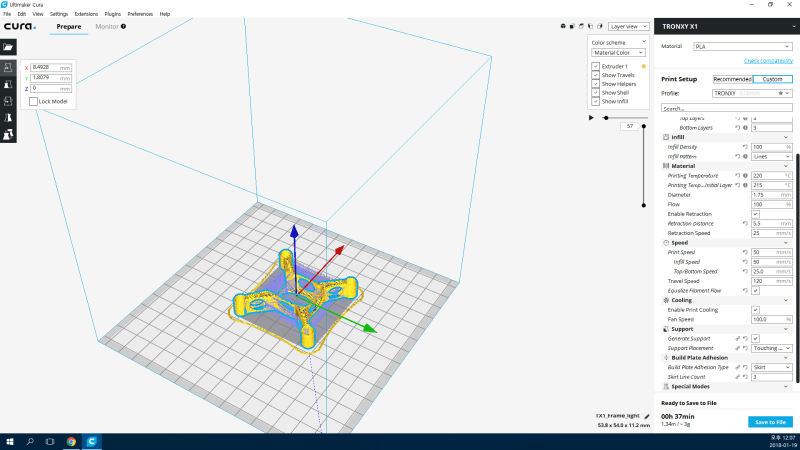Select the Move tool in left toolbar

(x=8, y=67)
